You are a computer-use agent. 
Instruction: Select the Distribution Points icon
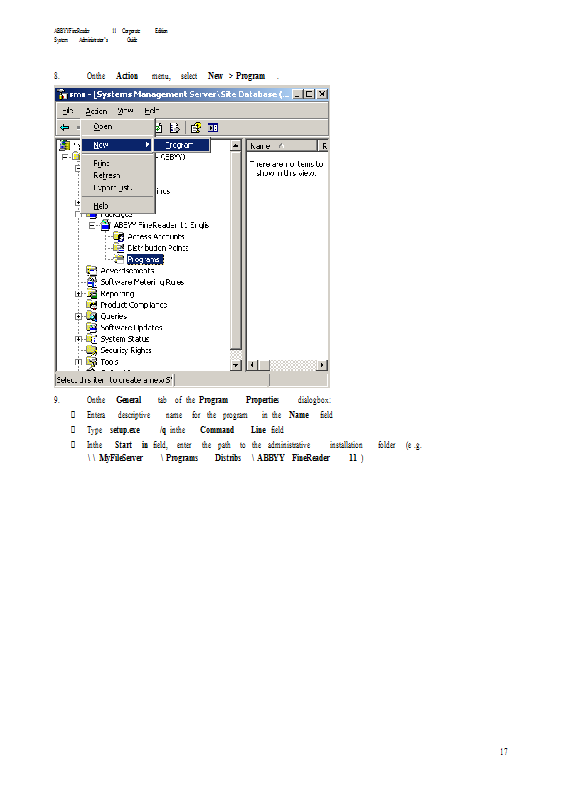(x=118, y=248)
